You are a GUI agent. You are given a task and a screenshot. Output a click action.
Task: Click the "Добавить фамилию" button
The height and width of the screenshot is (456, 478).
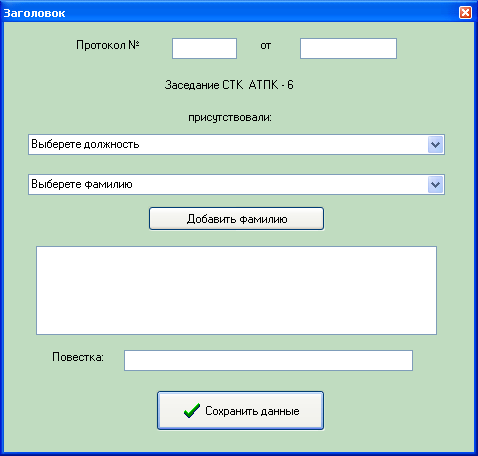(x=236, y=219)
